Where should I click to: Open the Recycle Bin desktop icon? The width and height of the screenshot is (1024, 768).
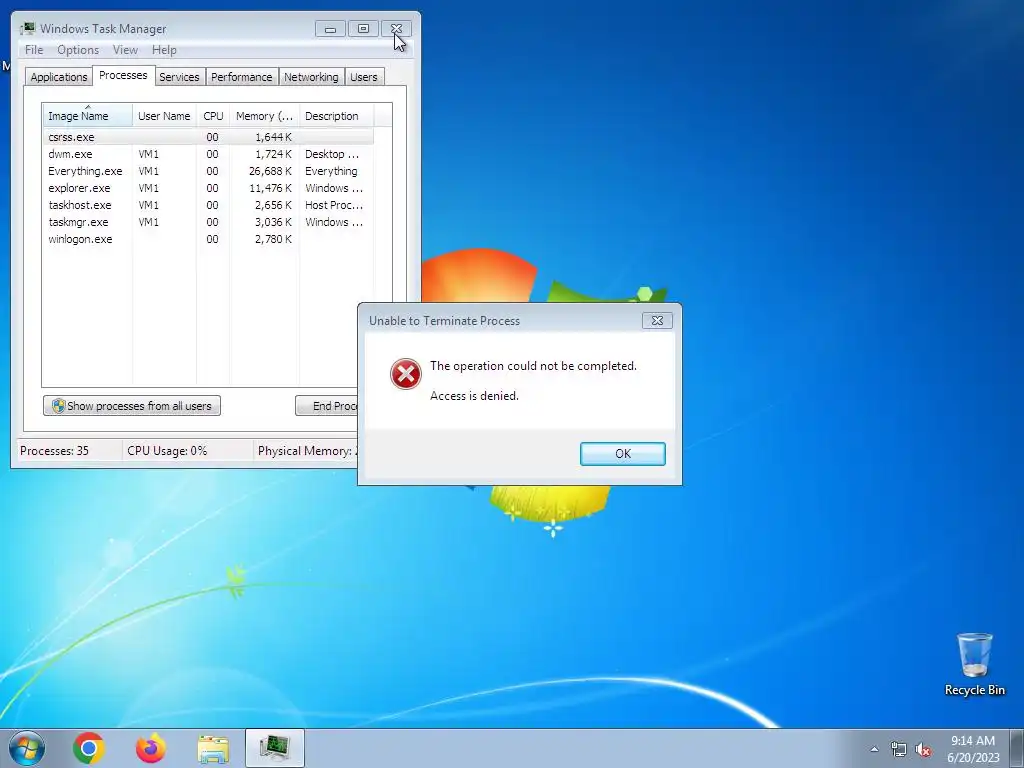(x=974, y=664)
